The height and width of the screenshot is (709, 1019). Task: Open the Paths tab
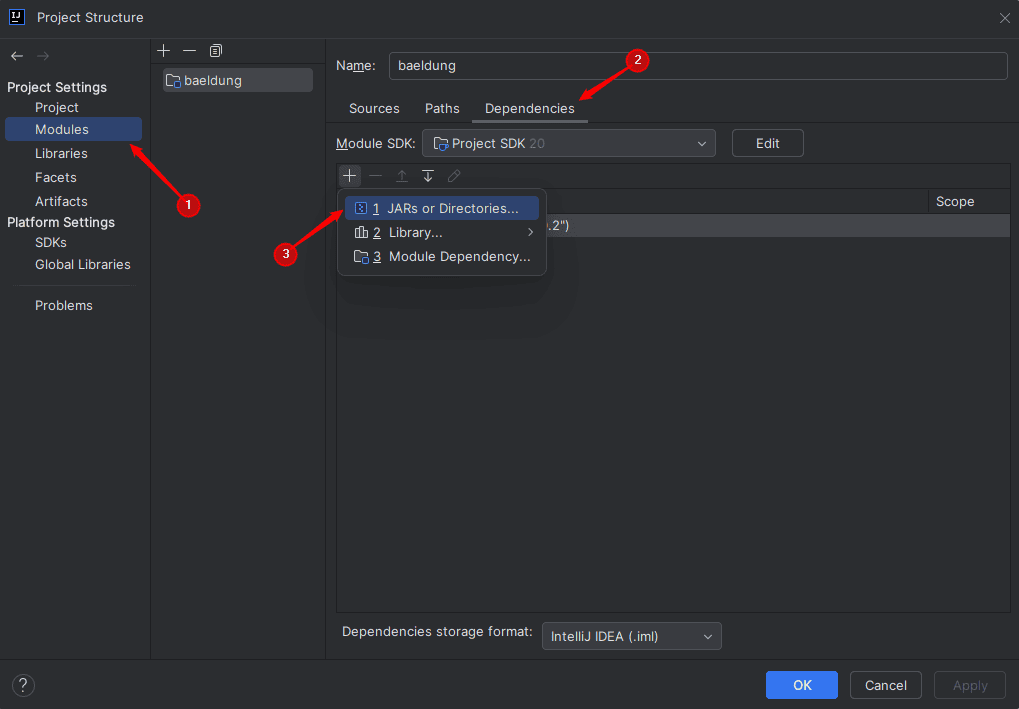(442, 109)
